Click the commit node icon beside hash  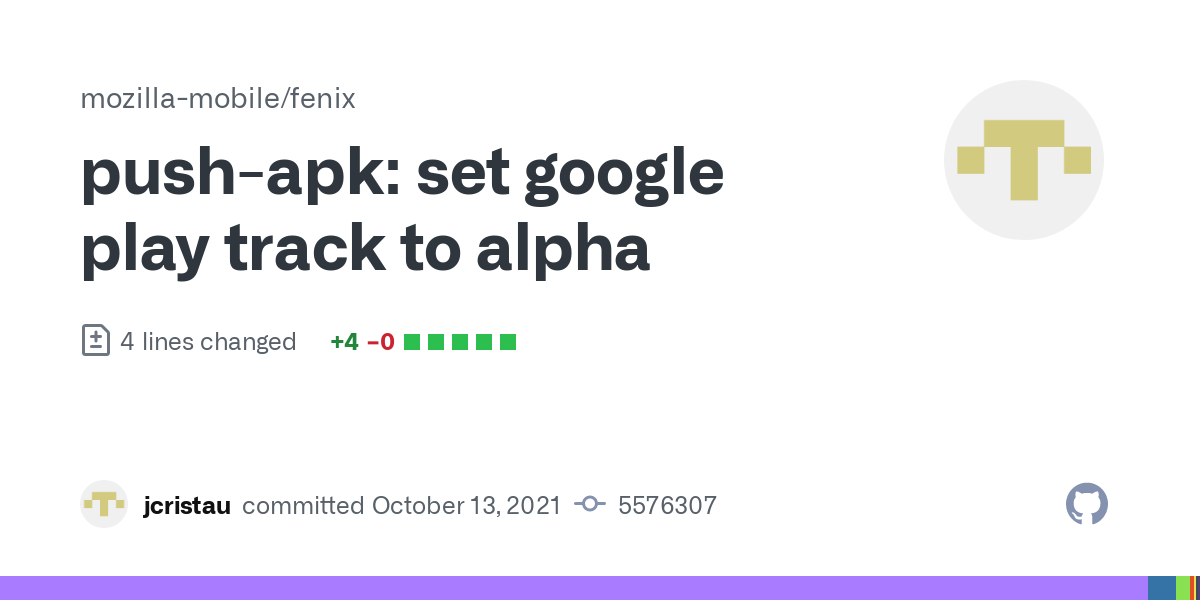point(590,505)
